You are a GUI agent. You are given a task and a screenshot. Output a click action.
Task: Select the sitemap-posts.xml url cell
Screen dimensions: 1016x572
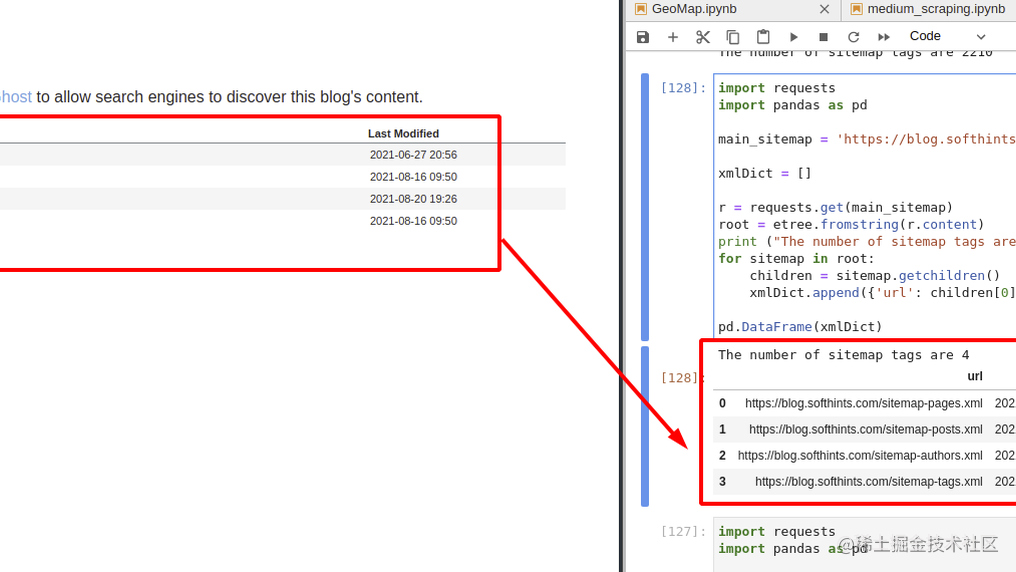click(865, 429)
